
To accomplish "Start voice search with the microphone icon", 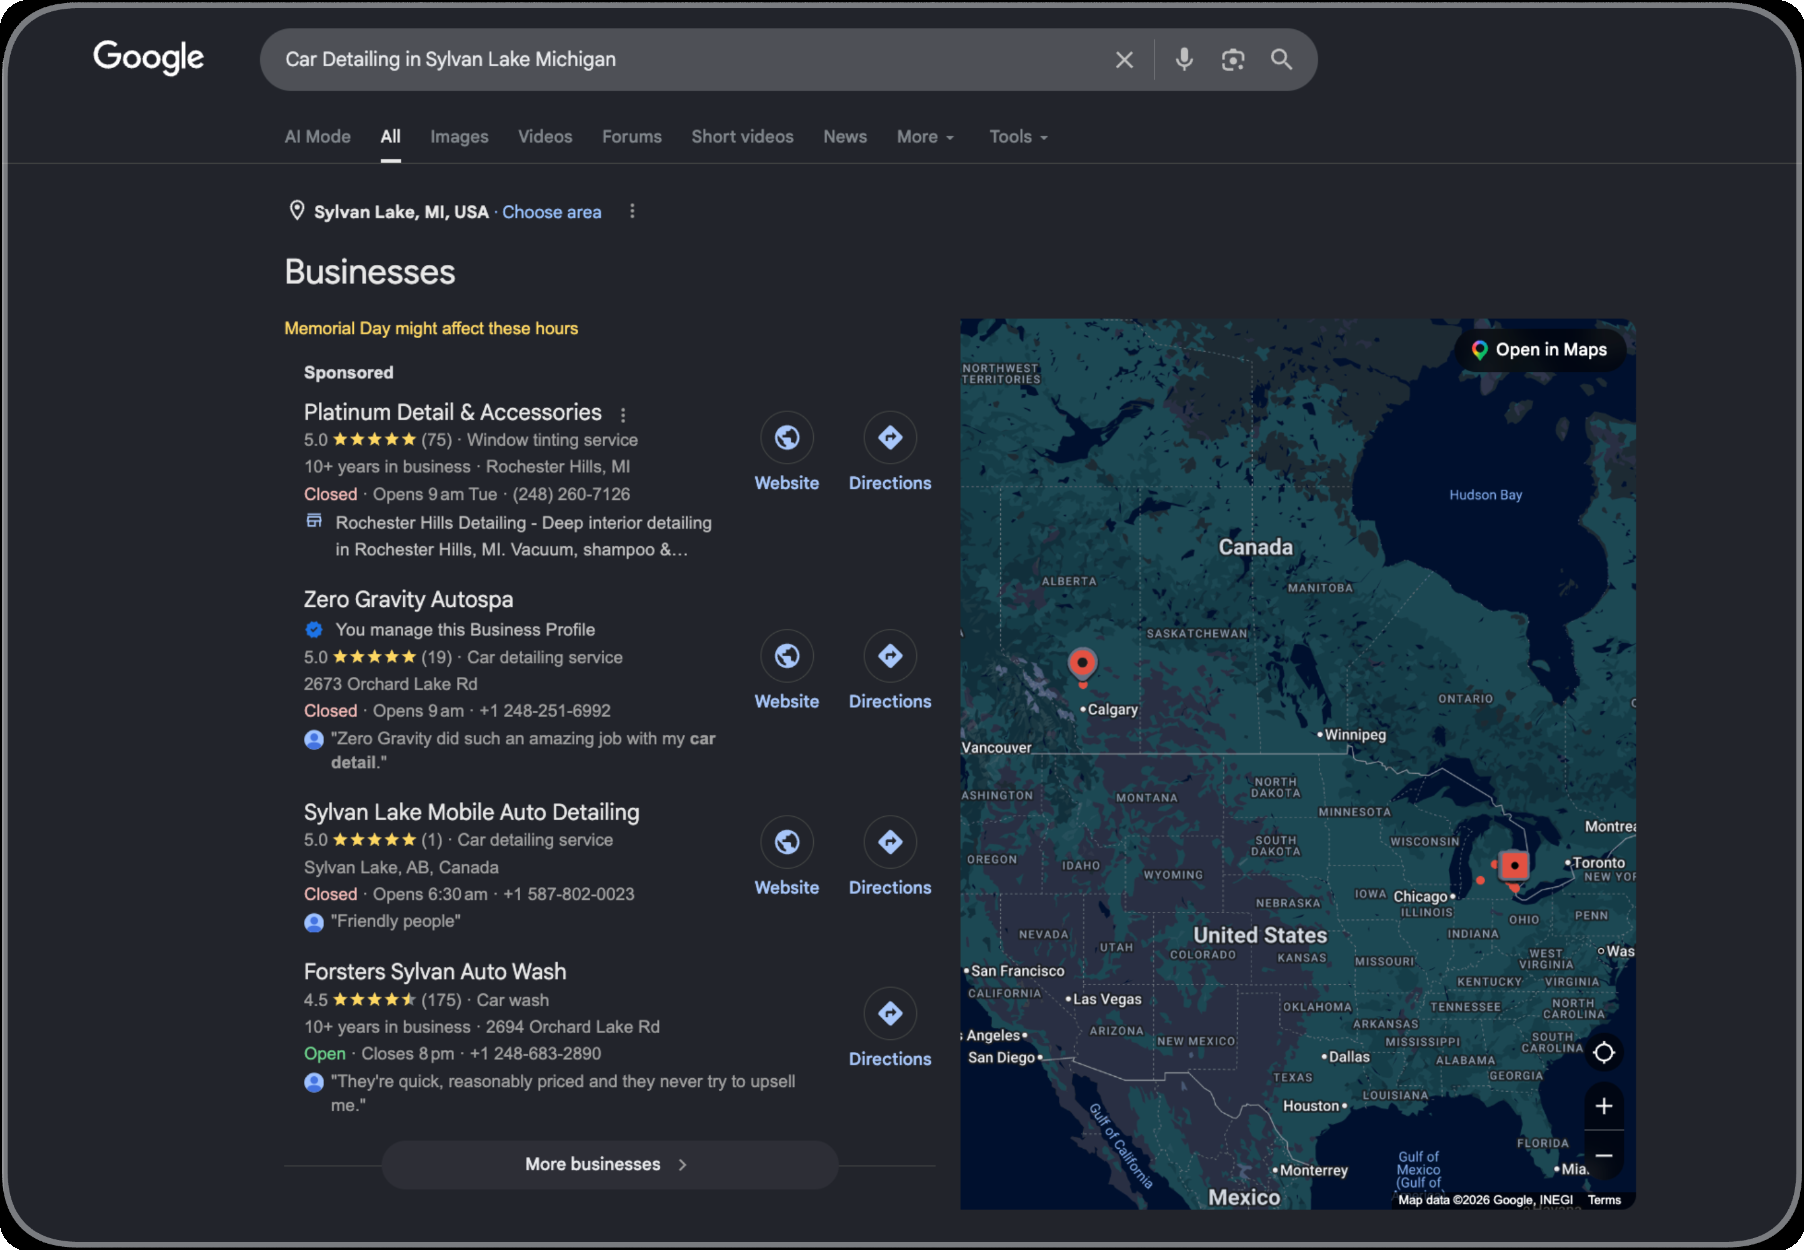I will click(1184, 60).
